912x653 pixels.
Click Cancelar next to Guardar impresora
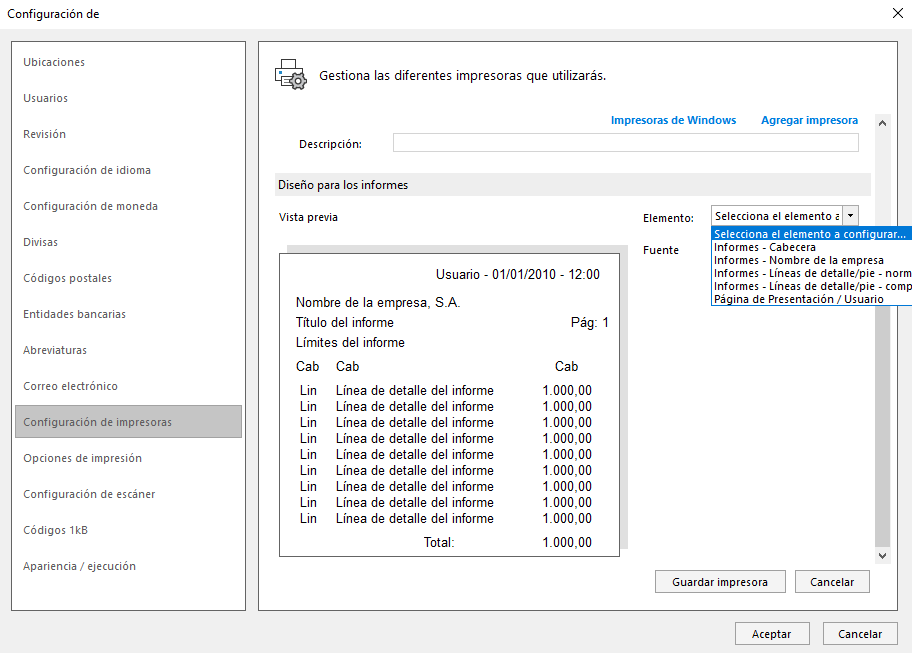832,582
